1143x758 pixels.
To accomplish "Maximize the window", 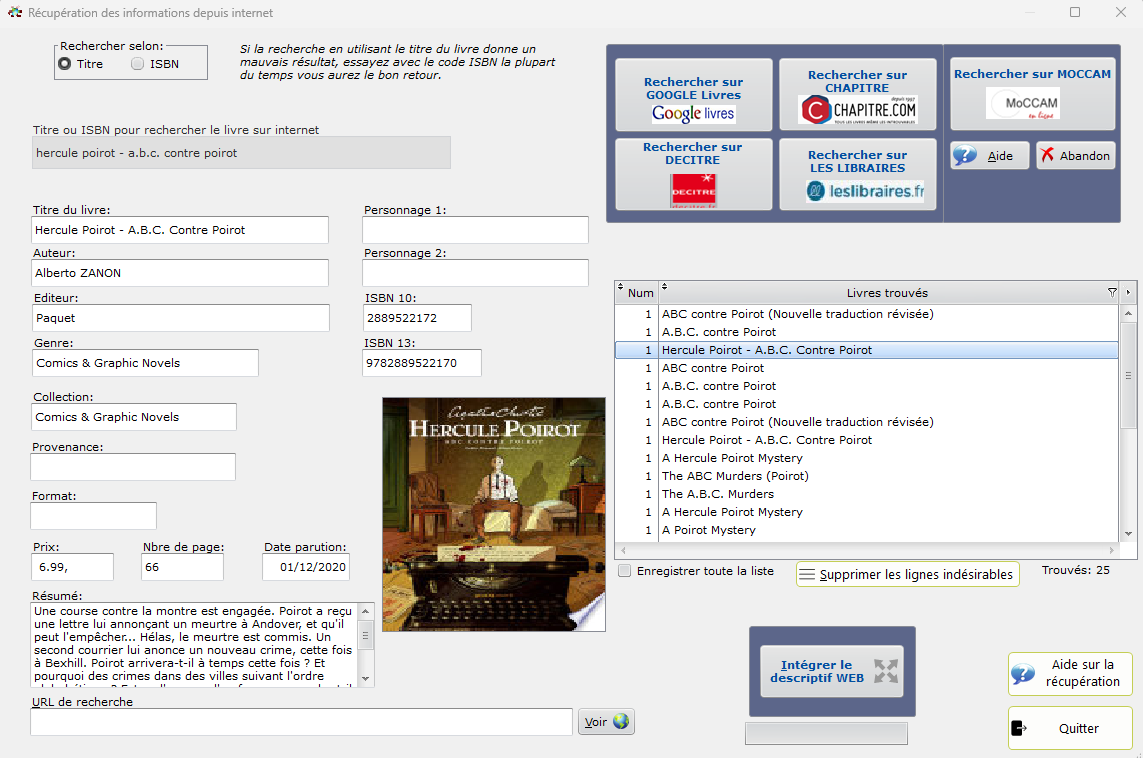I will [1074, 12].
